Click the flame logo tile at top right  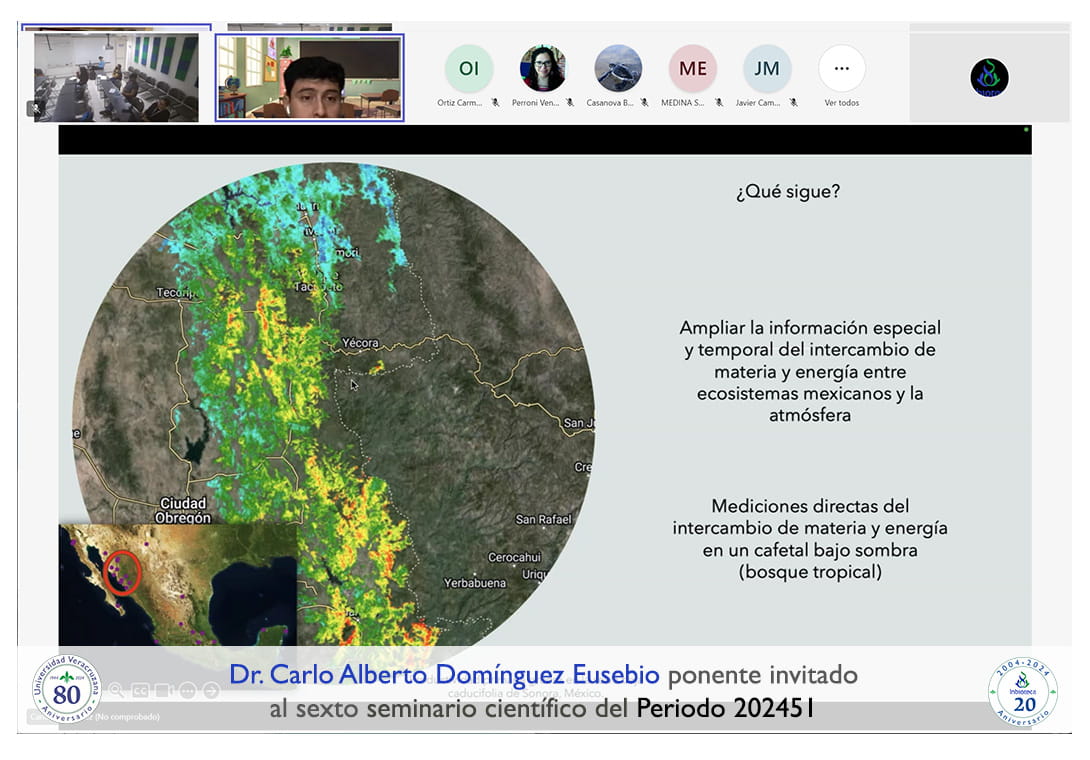pyautogui.click(x=989, y=77)
